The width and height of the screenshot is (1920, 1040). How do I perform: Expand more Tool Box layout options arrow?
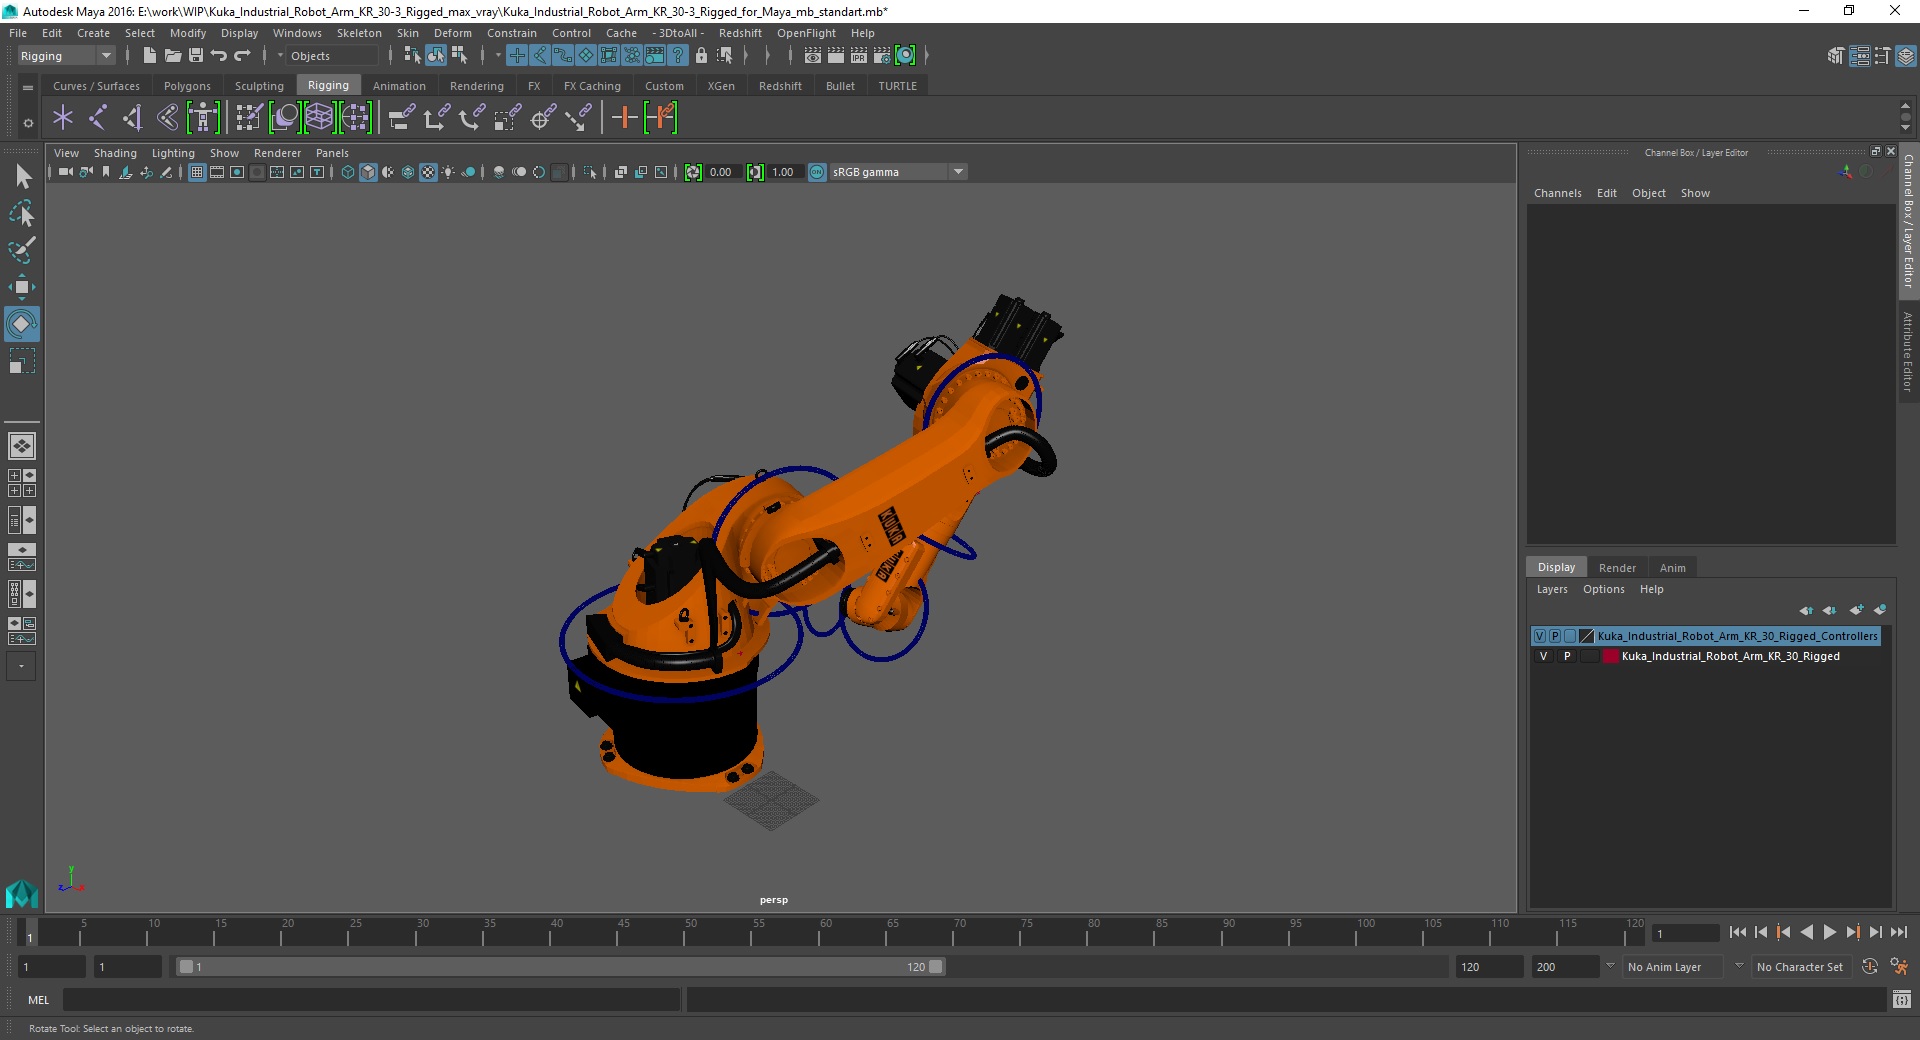coord(21,666)
